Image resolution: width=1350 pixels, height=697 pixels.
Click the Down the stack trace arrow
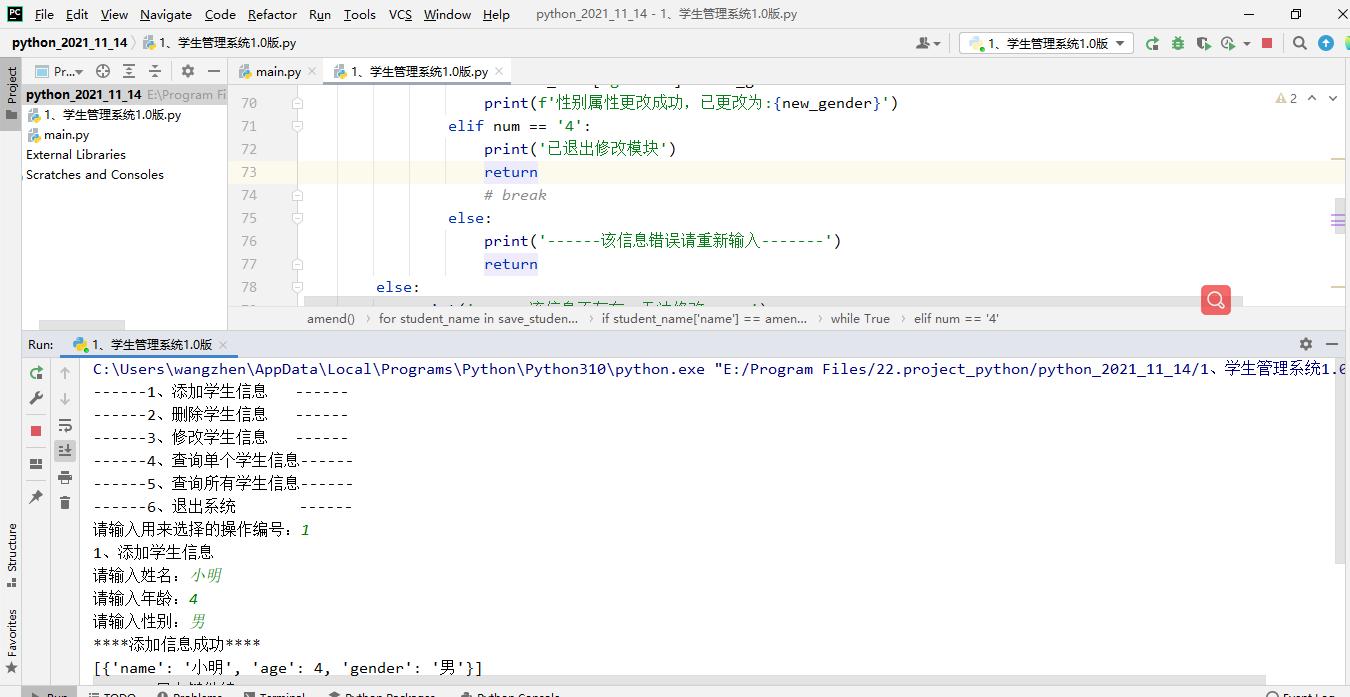(x=65, y=399)
